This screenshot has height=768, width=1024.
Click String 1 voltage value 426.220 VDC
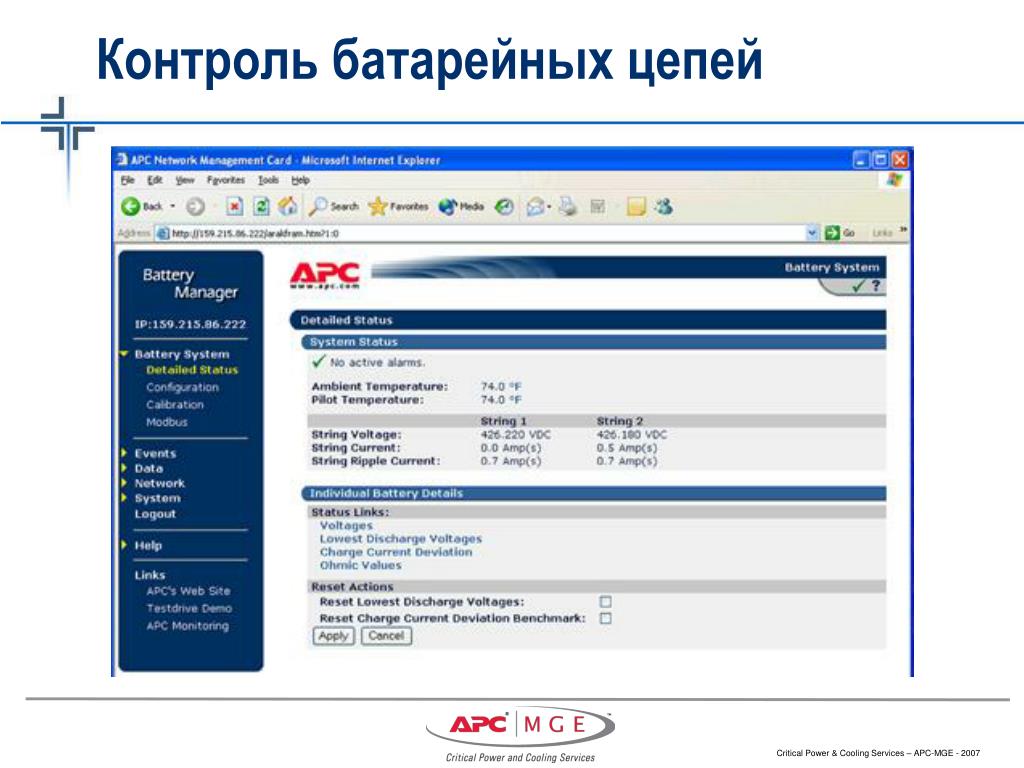(x=515, y=434)
